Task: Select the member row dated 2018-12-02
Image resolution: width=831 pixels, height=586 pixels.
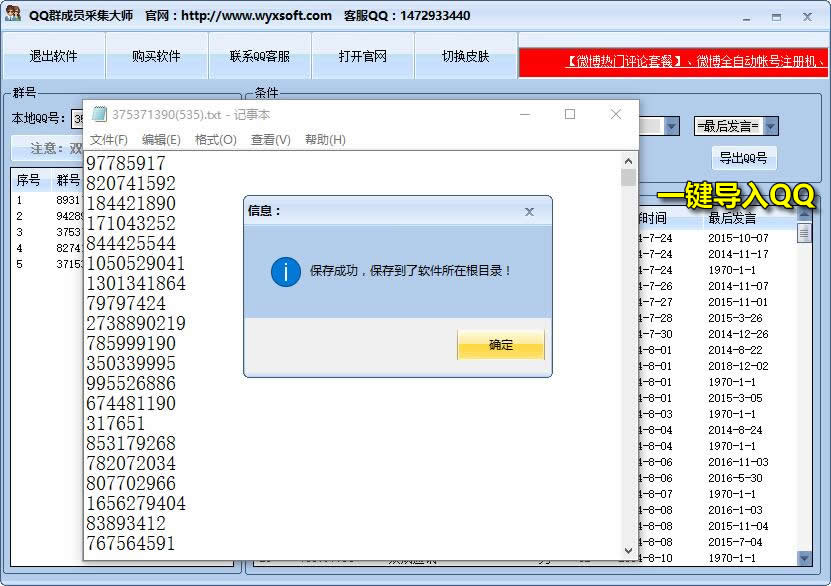Action: click(x=717, y=366)
